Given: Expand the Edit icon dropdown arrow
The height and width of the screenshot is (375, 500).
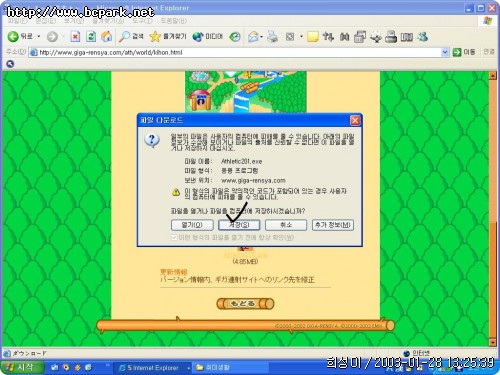Looking at the screenshot, I should (301, 37).
